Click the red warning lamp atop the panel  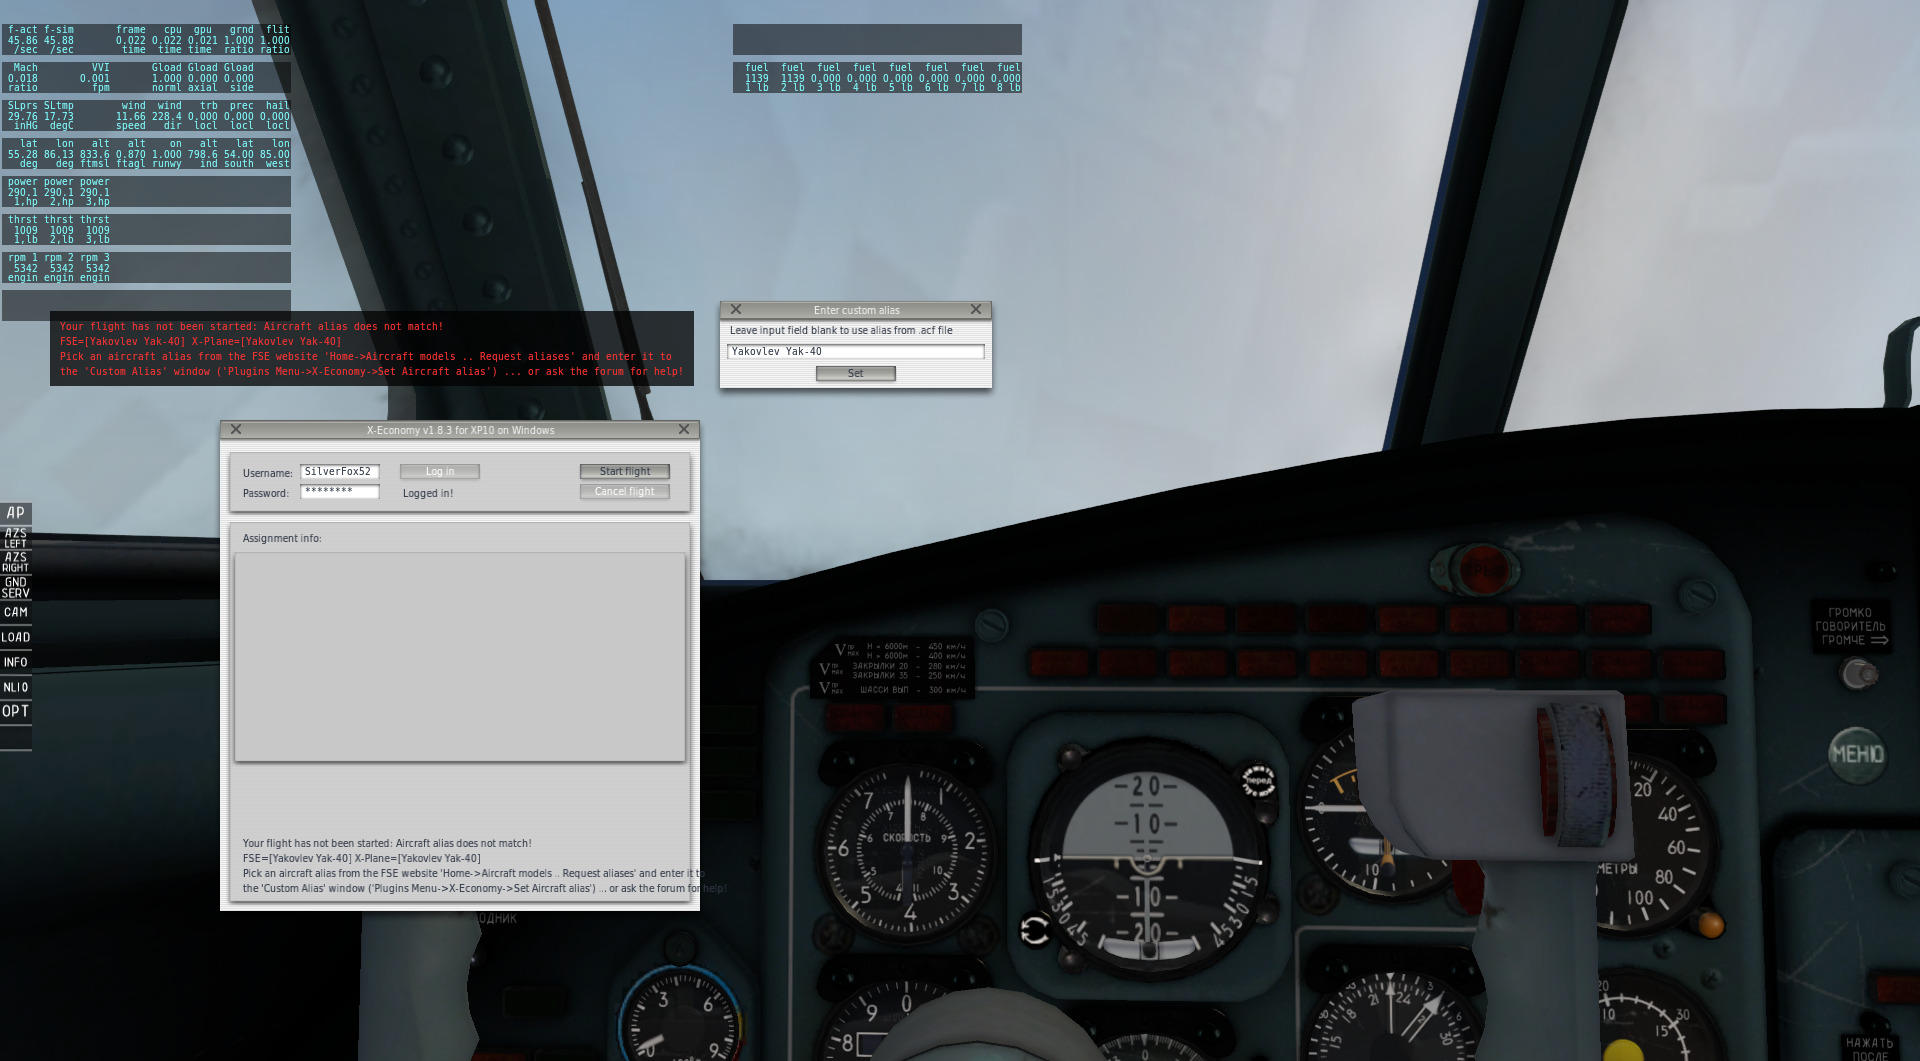click(1483, 569)
